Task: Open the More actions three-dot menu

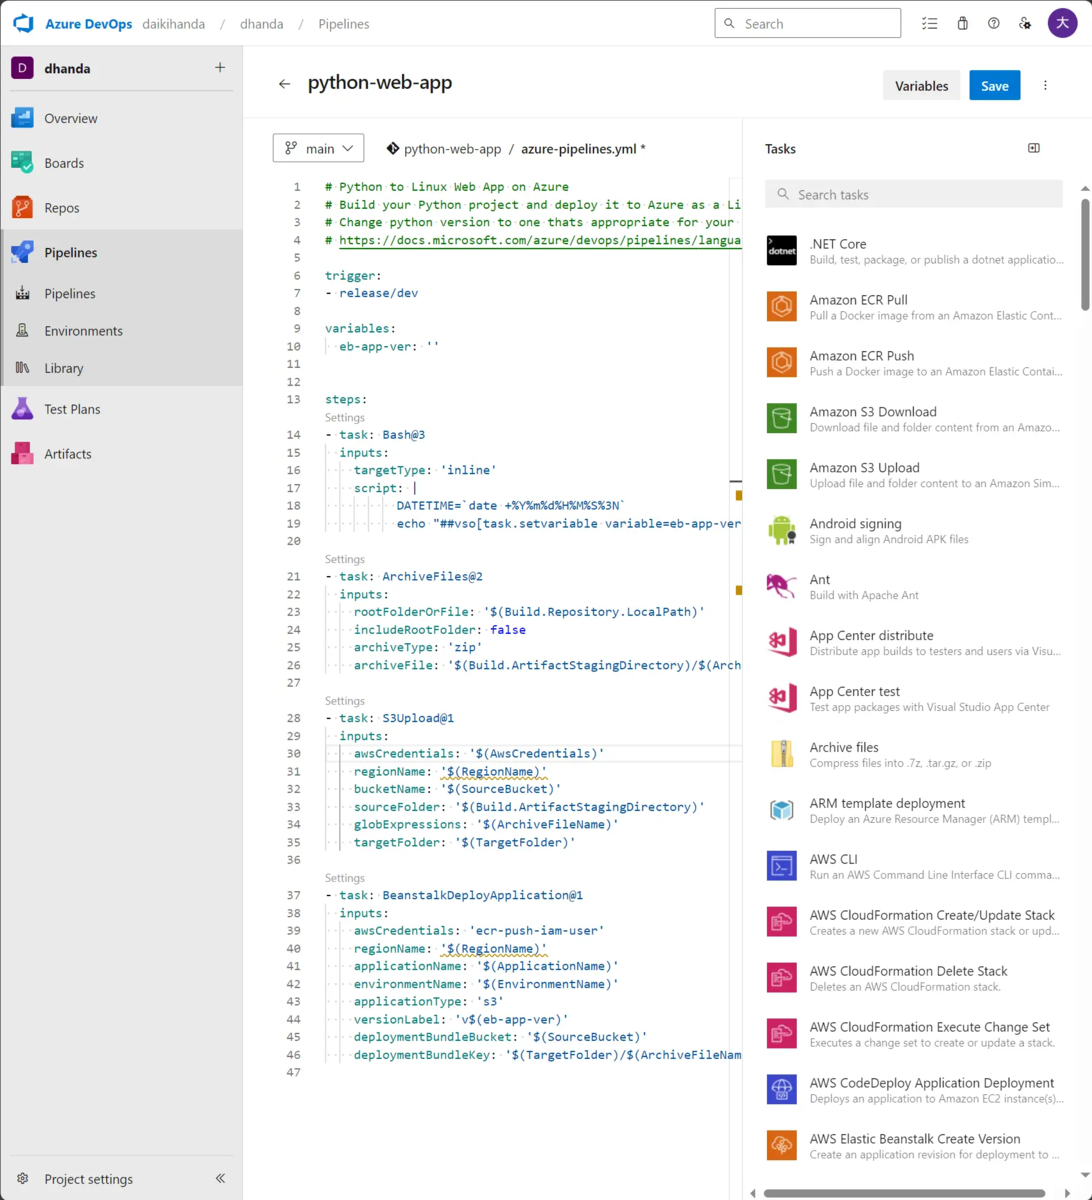Action: point(1046,86)
